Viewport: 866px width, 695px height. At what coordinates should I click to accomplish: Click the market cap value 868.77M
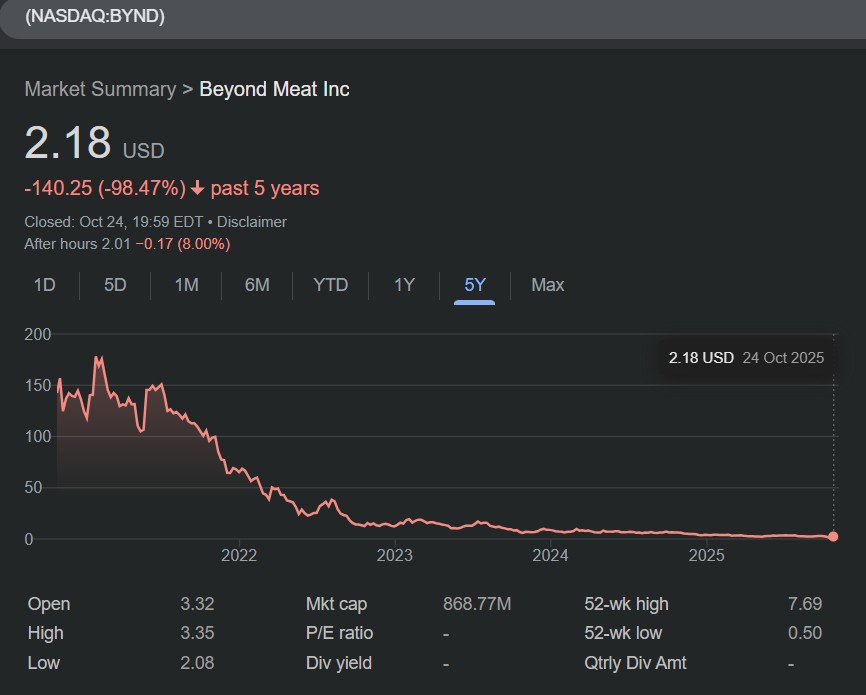click(477, 604)
